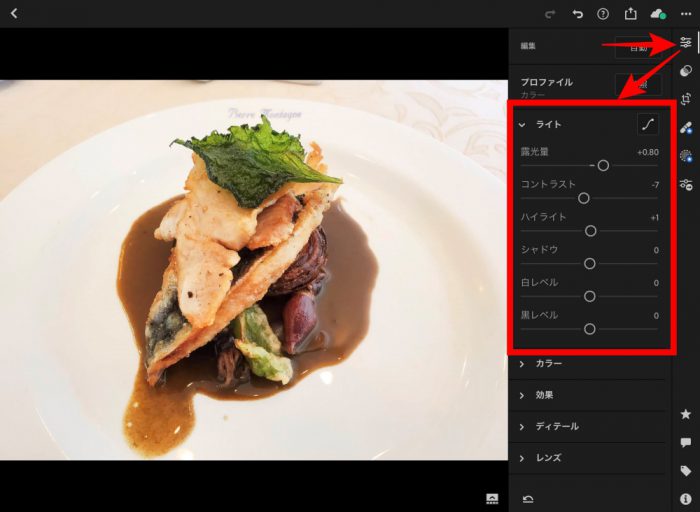Open the share export icon
700x512 pixels.
[630, 14]
